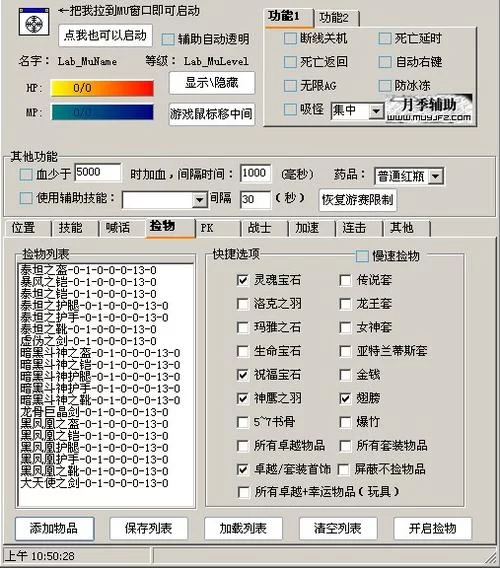Click the 间隔 seconds field showing 30
The image size is (500, 568).
coord(255,199)
